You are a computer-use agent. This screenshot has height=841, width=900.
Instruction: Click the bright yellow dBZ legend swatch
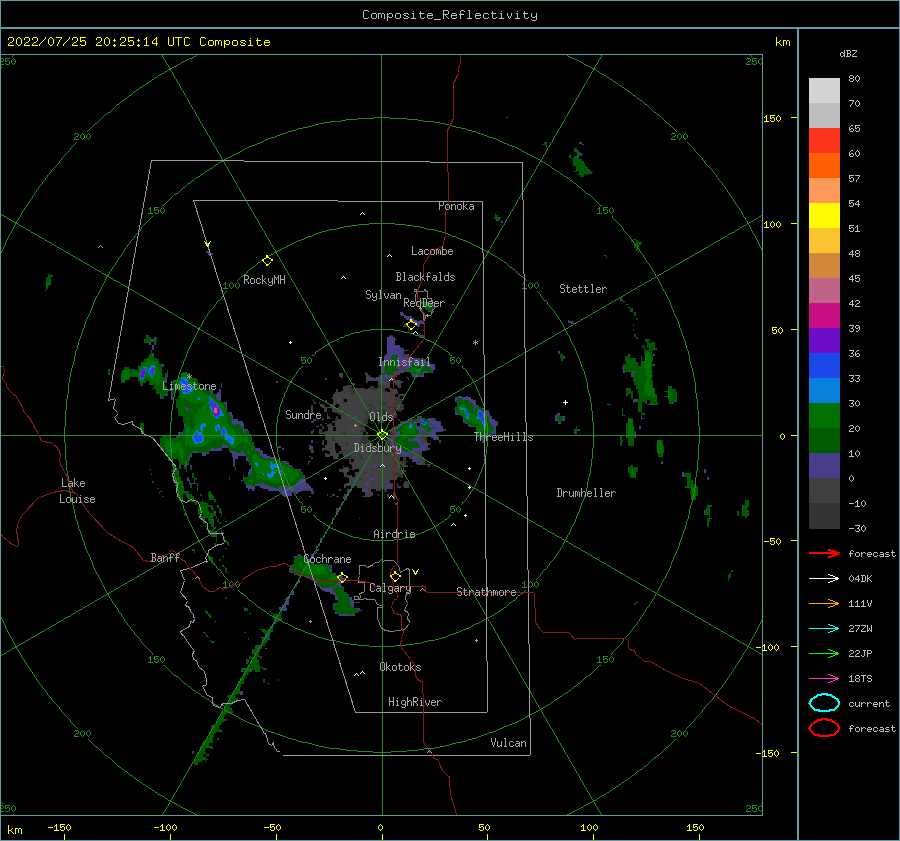(x=824, y=215)
